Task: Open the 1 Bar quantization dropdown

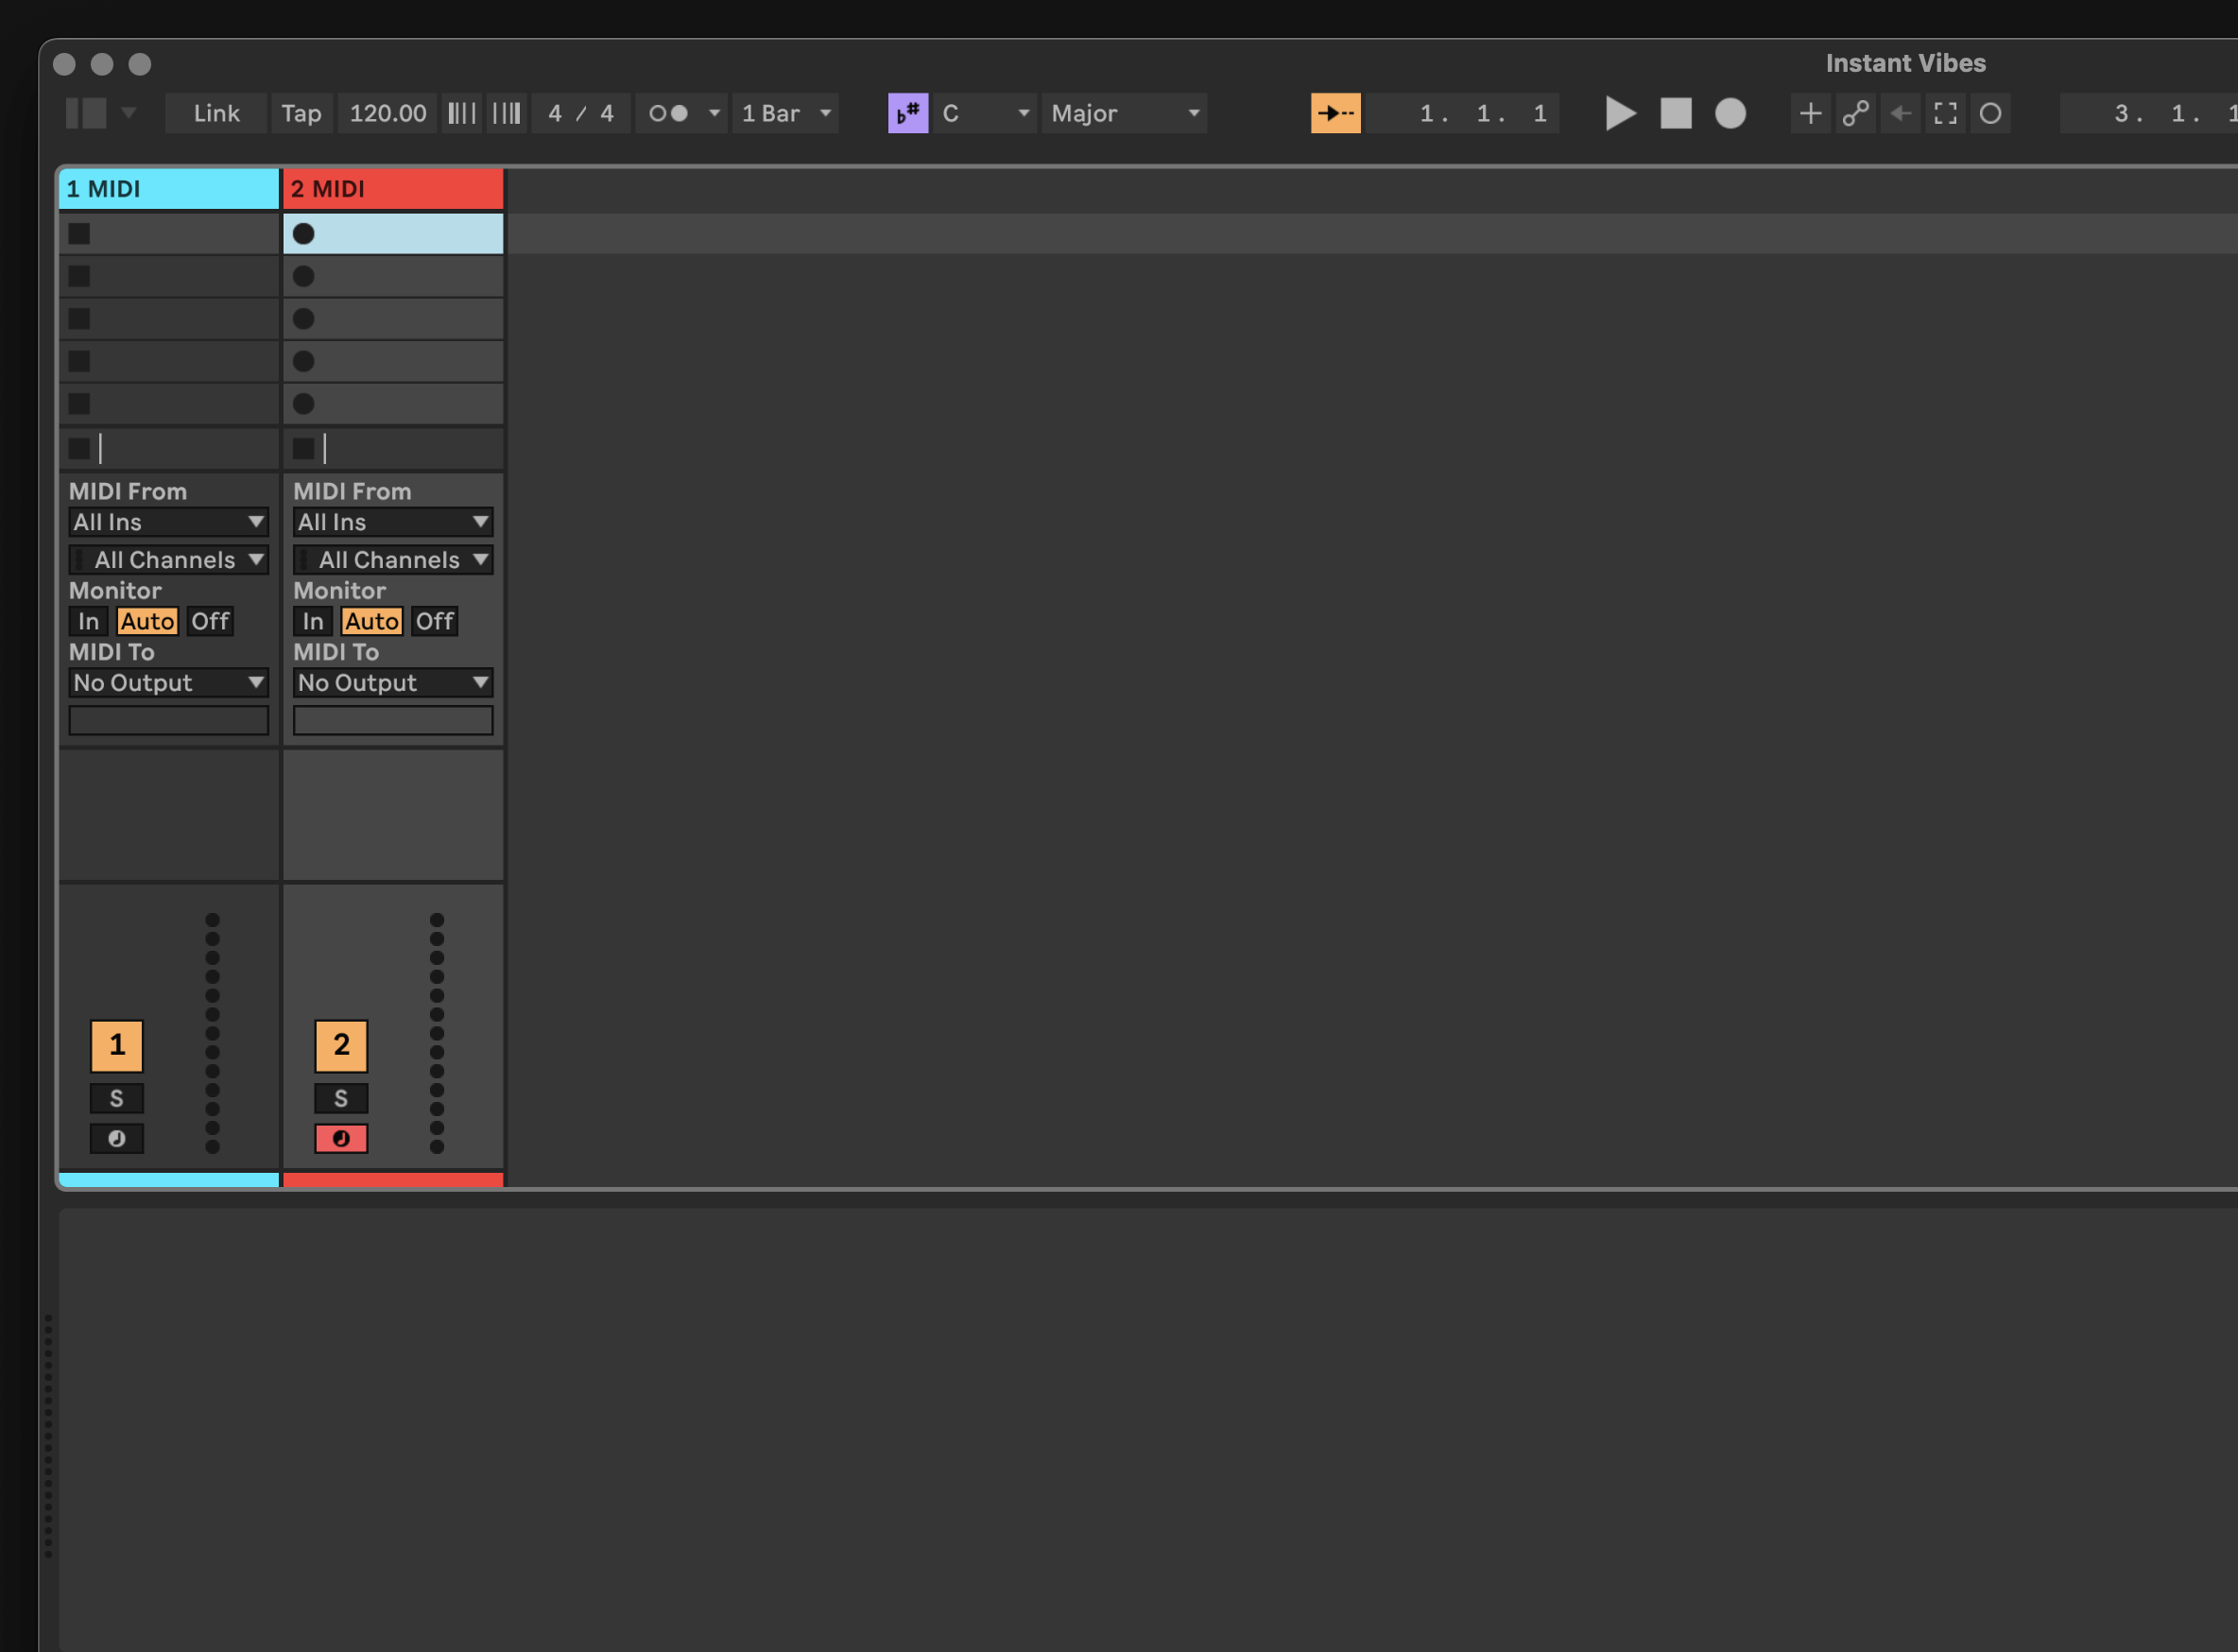Action: (786, 113)
